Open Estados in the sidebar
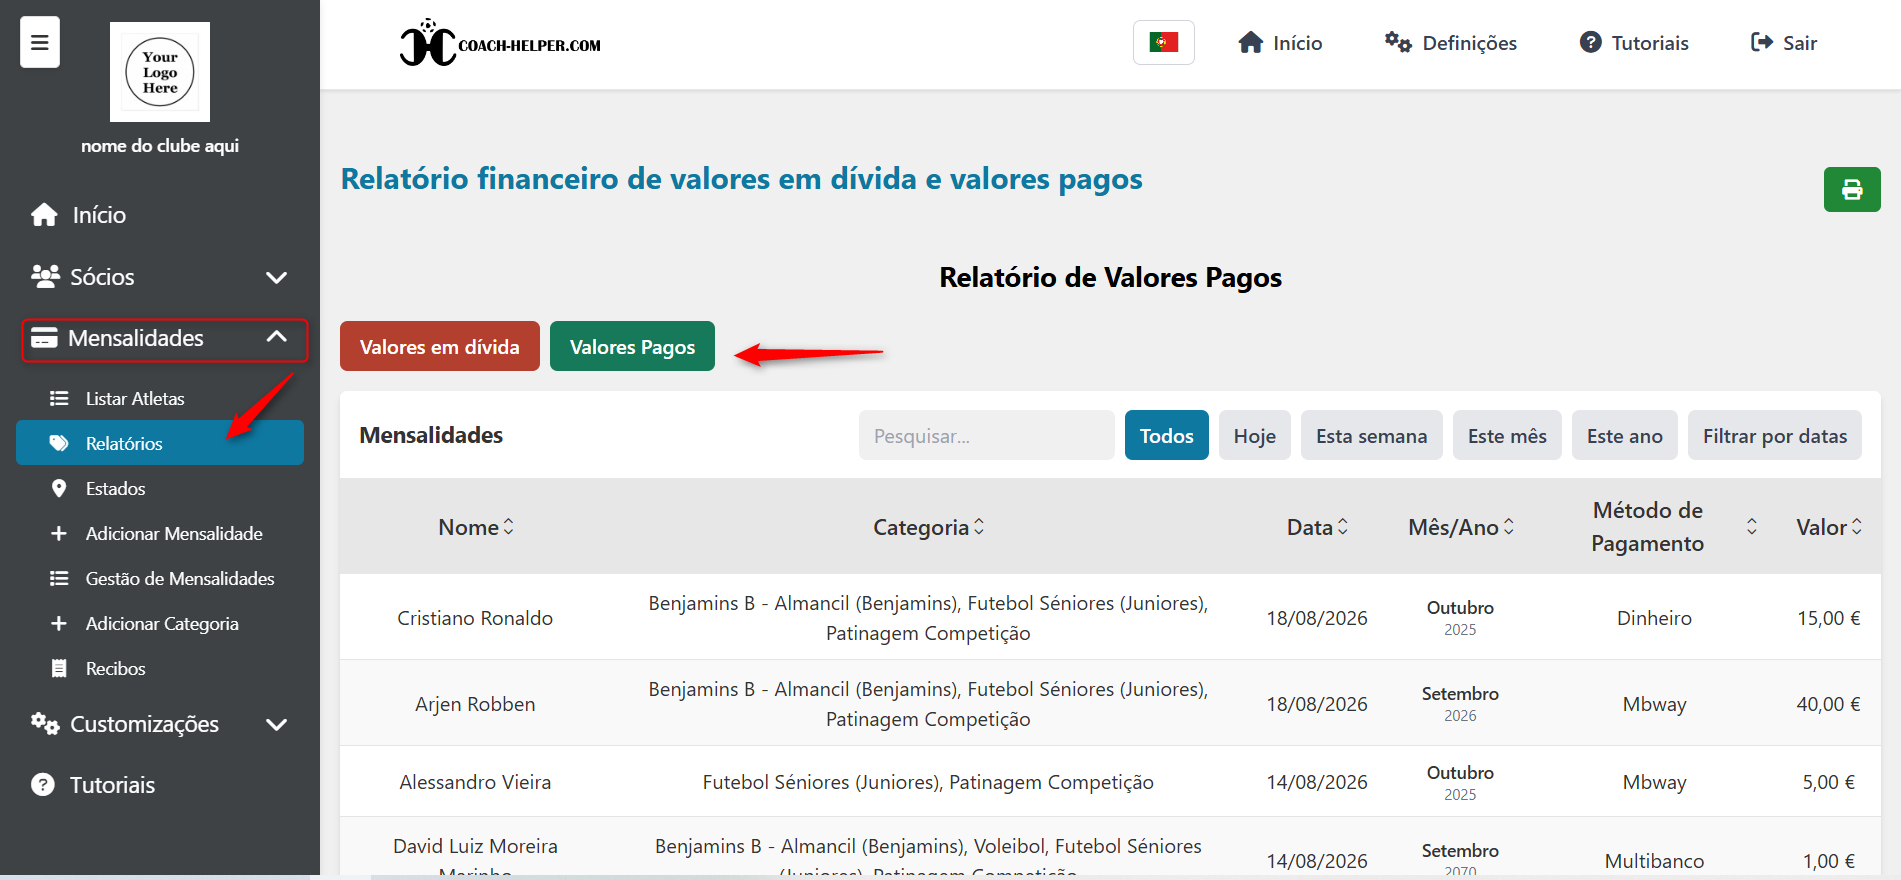This screenshot has width=1901, height=880. pyautogui.click(x=160, y=488)
